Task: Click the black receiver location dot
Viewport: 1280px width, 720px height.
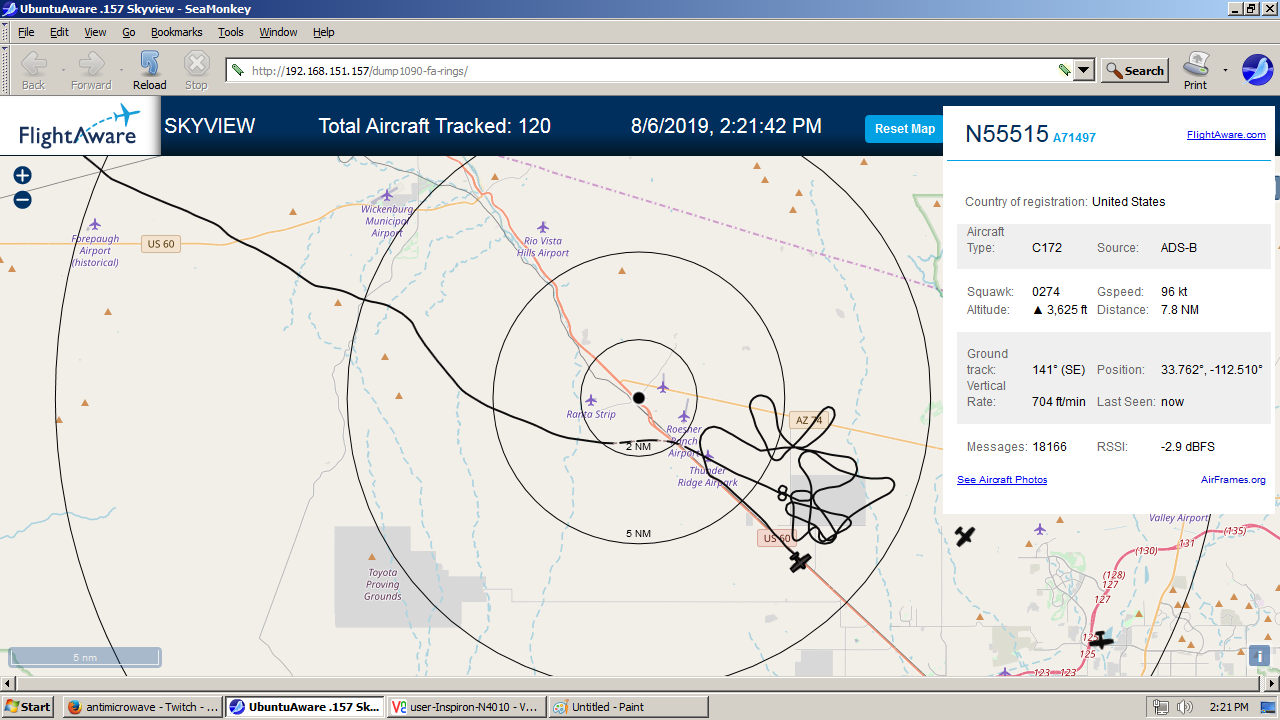Action: tap(639, 397)
